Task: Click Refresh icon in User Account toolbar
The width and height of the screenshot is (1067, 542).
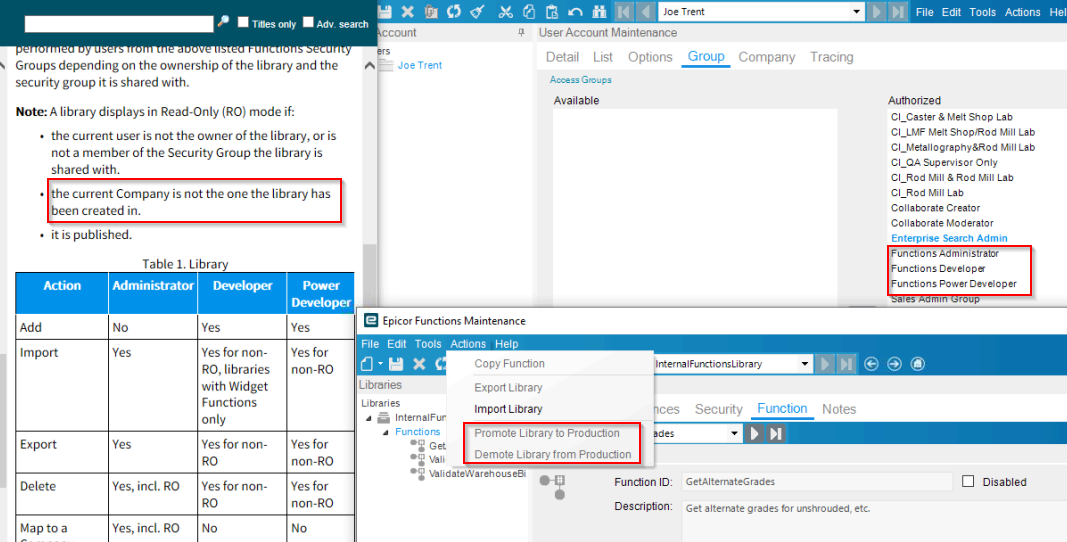Action: (454, 12)
